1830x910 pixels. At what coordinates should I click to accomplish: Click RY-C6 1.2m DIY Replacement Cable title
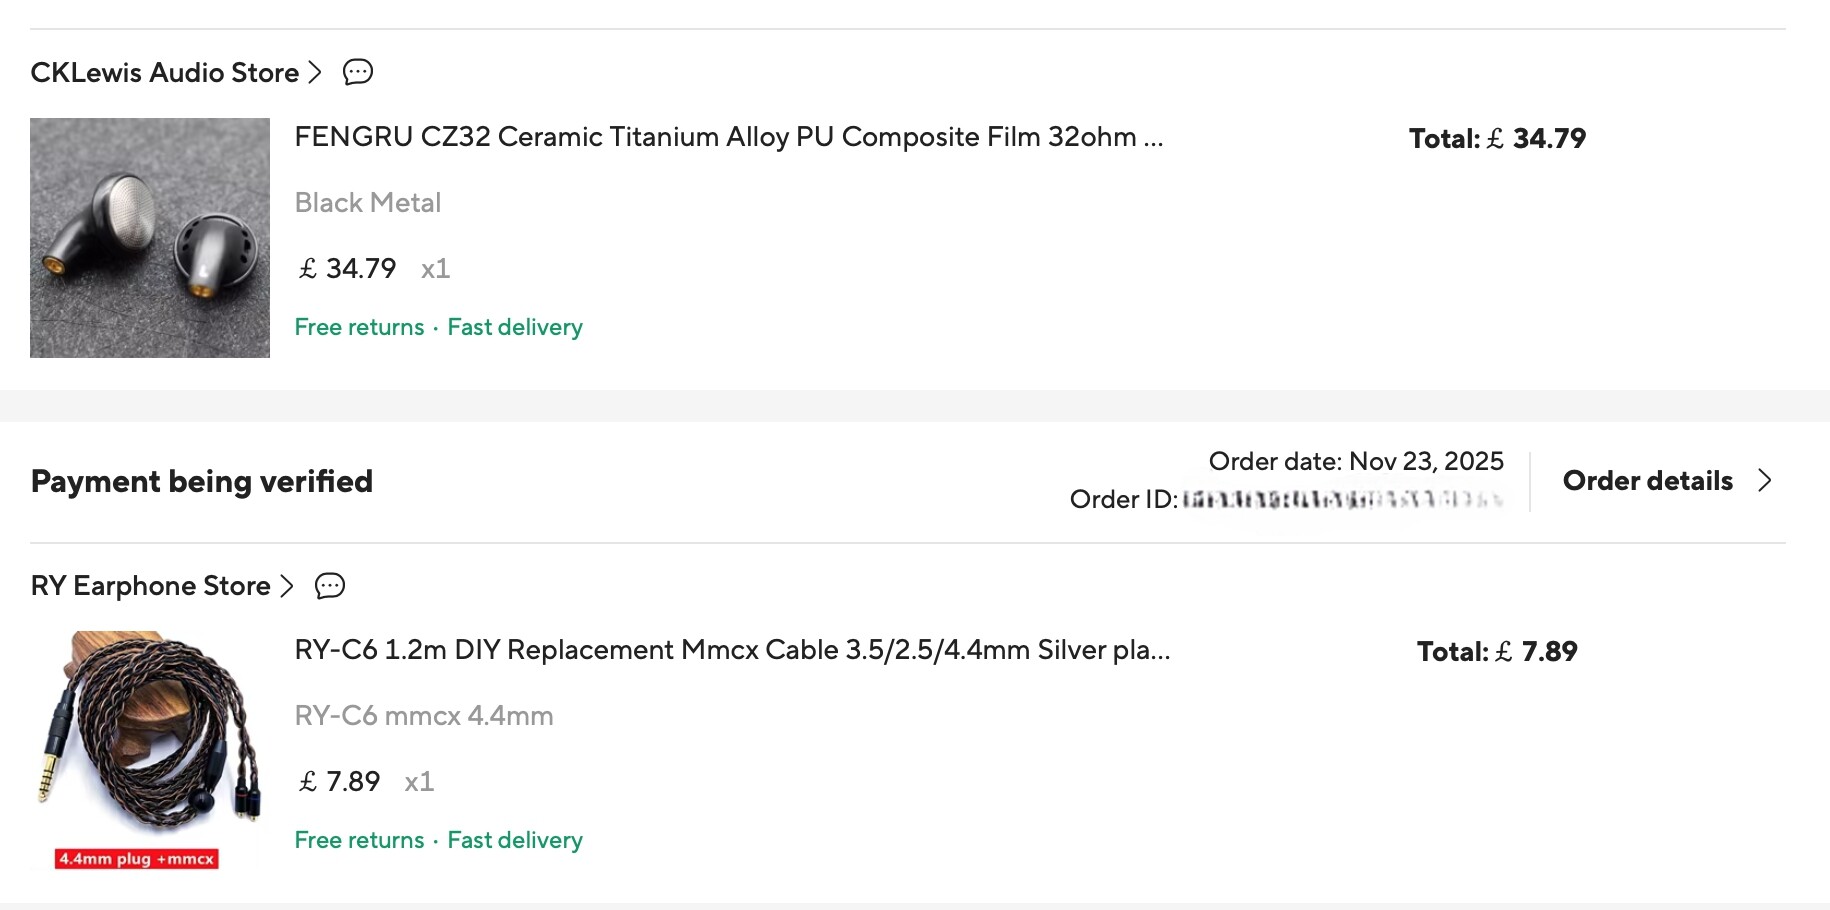[x=732, y=650]
